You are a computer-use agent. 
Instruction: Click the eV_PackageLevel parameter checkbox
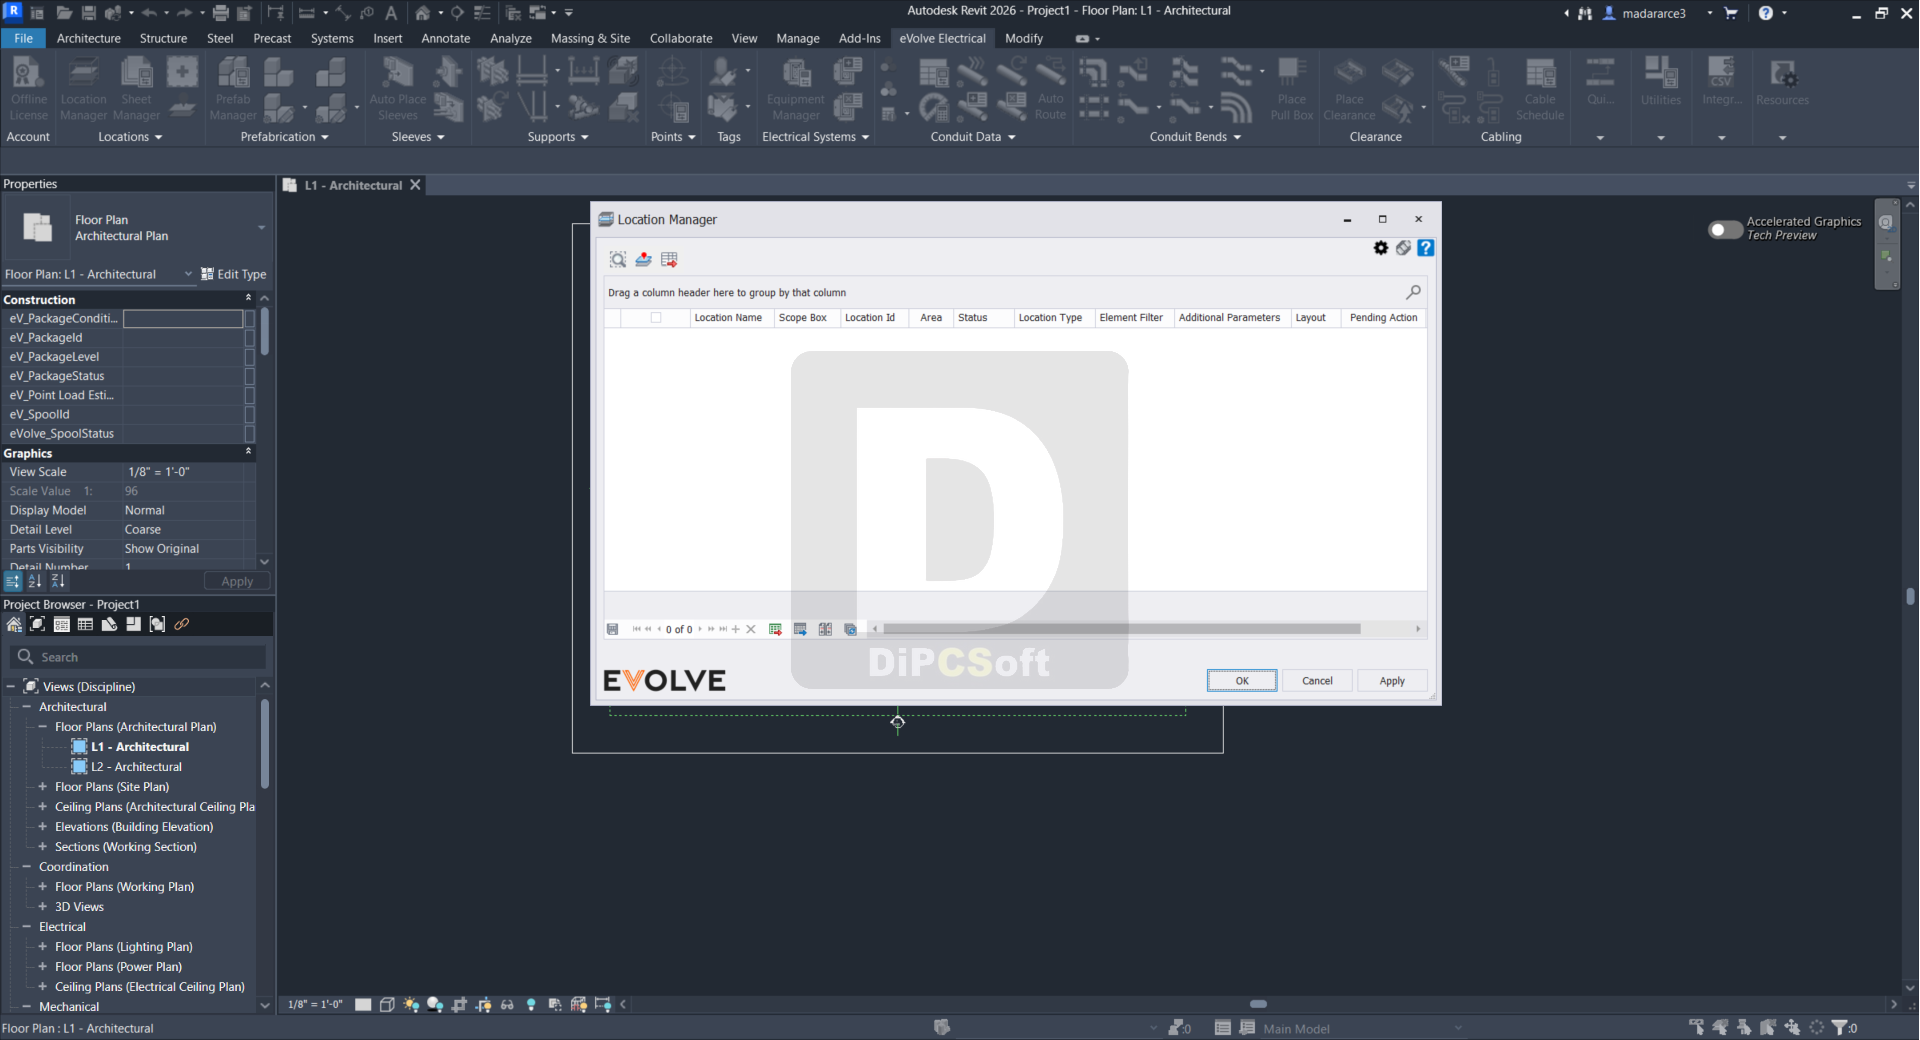pos(250,357)
